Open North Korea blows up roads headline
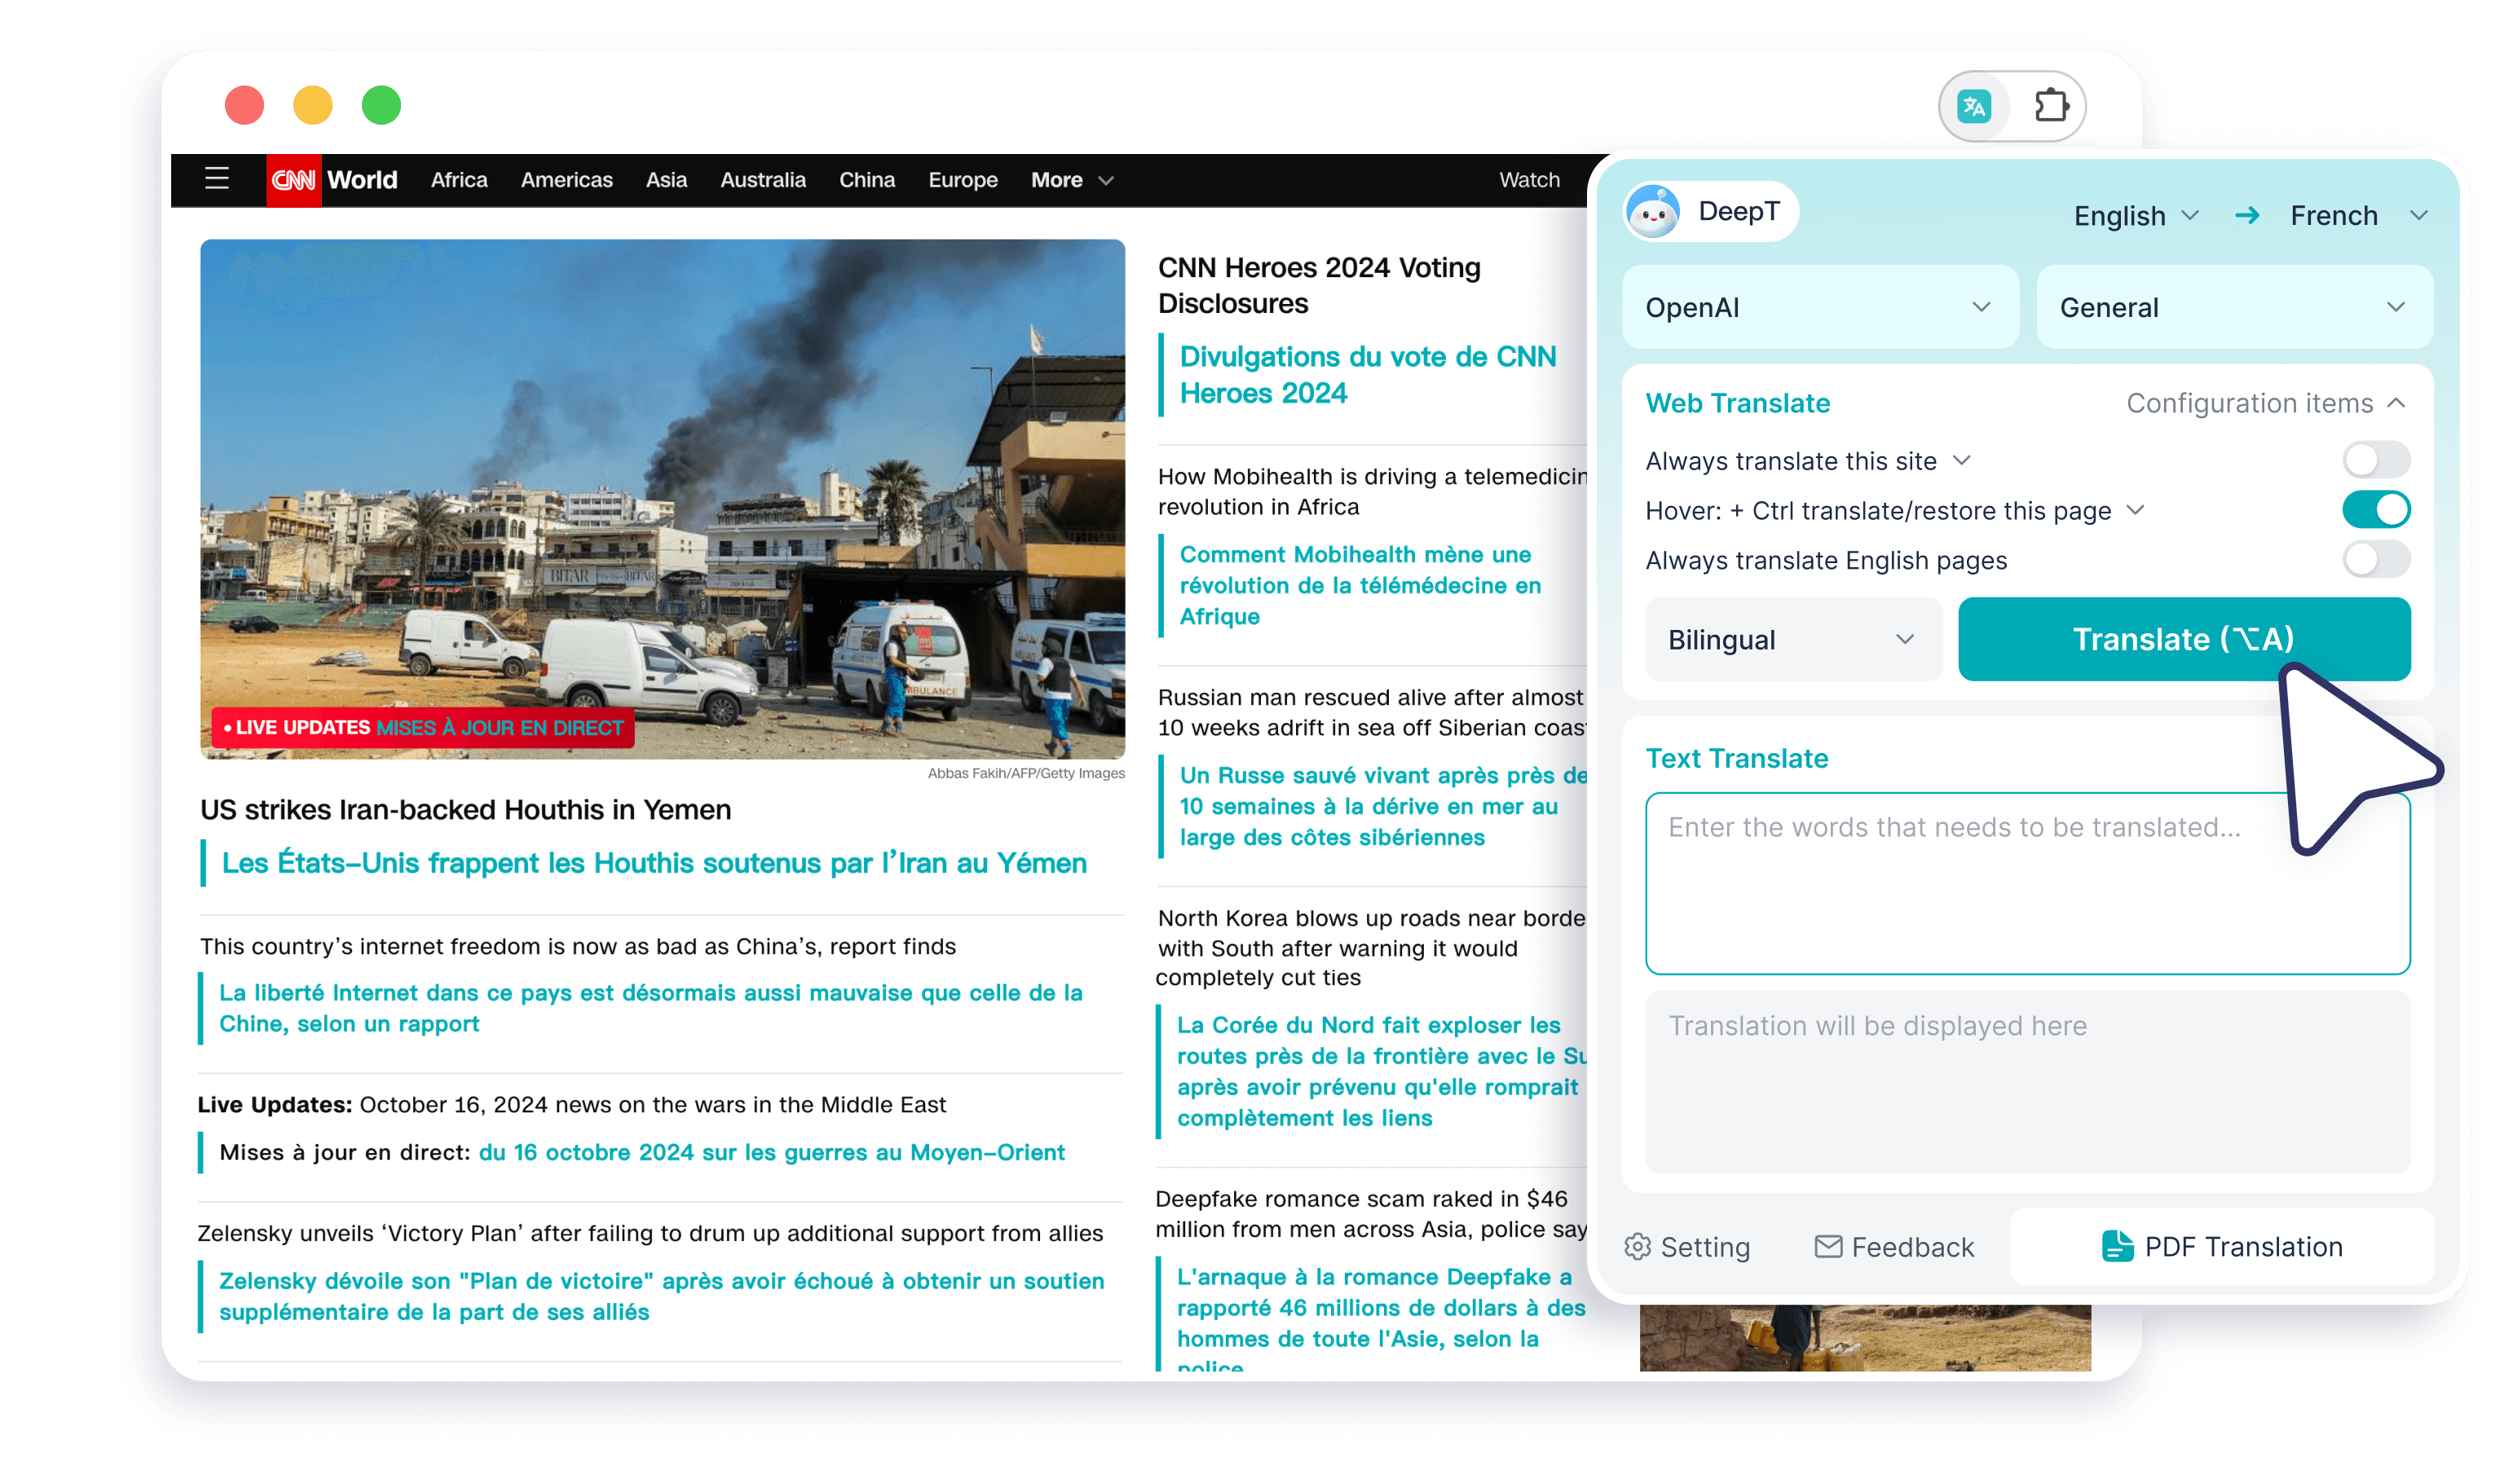2504x1484 pixels. (1371, 947)
